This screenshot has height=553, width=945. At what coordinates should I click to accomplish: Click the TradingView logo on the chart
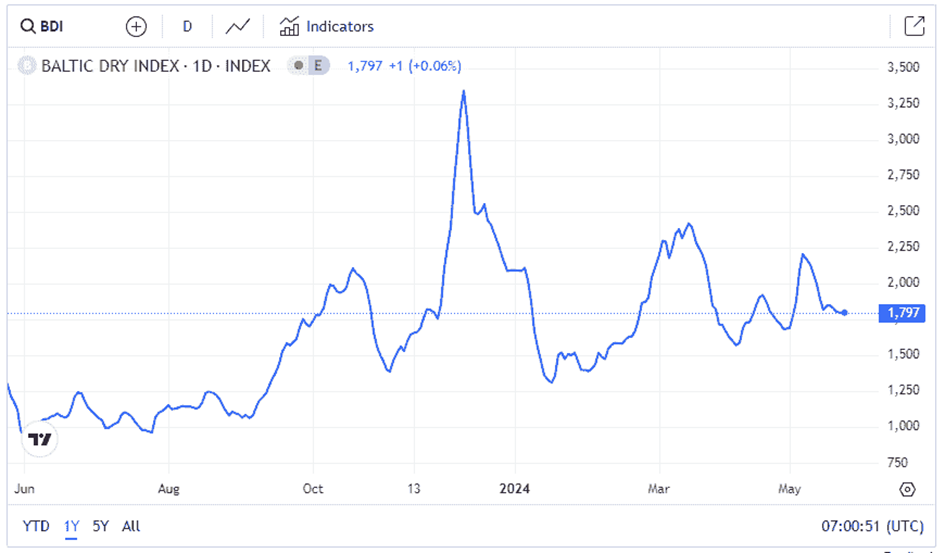pyautogui.click(x=40, y=439)
